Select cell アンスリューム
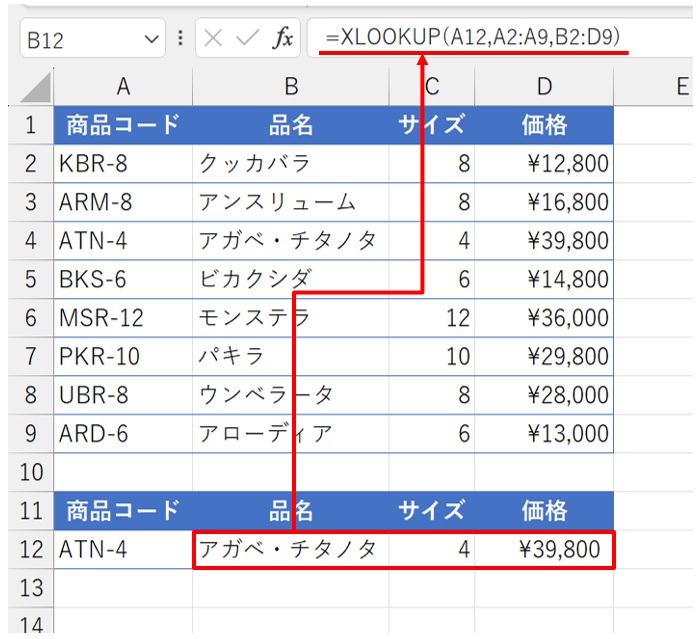Viewport: 700px width, 639px height. click(291, 202)
